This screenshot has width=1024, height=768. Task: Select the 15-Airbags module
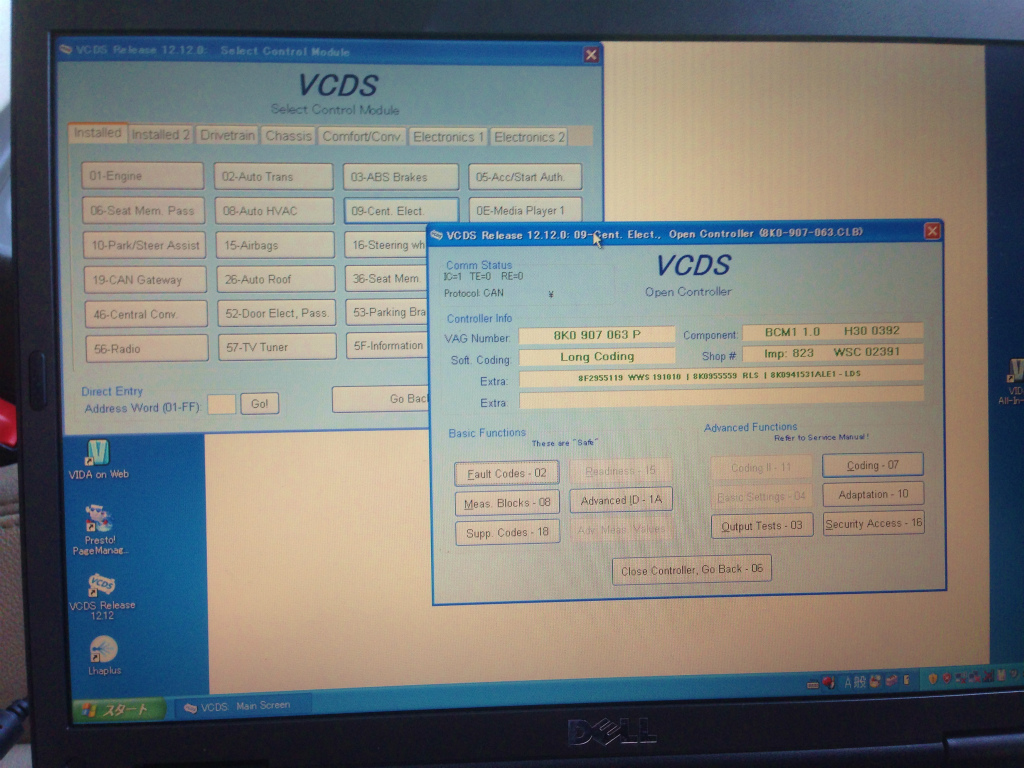pos(275,245)
